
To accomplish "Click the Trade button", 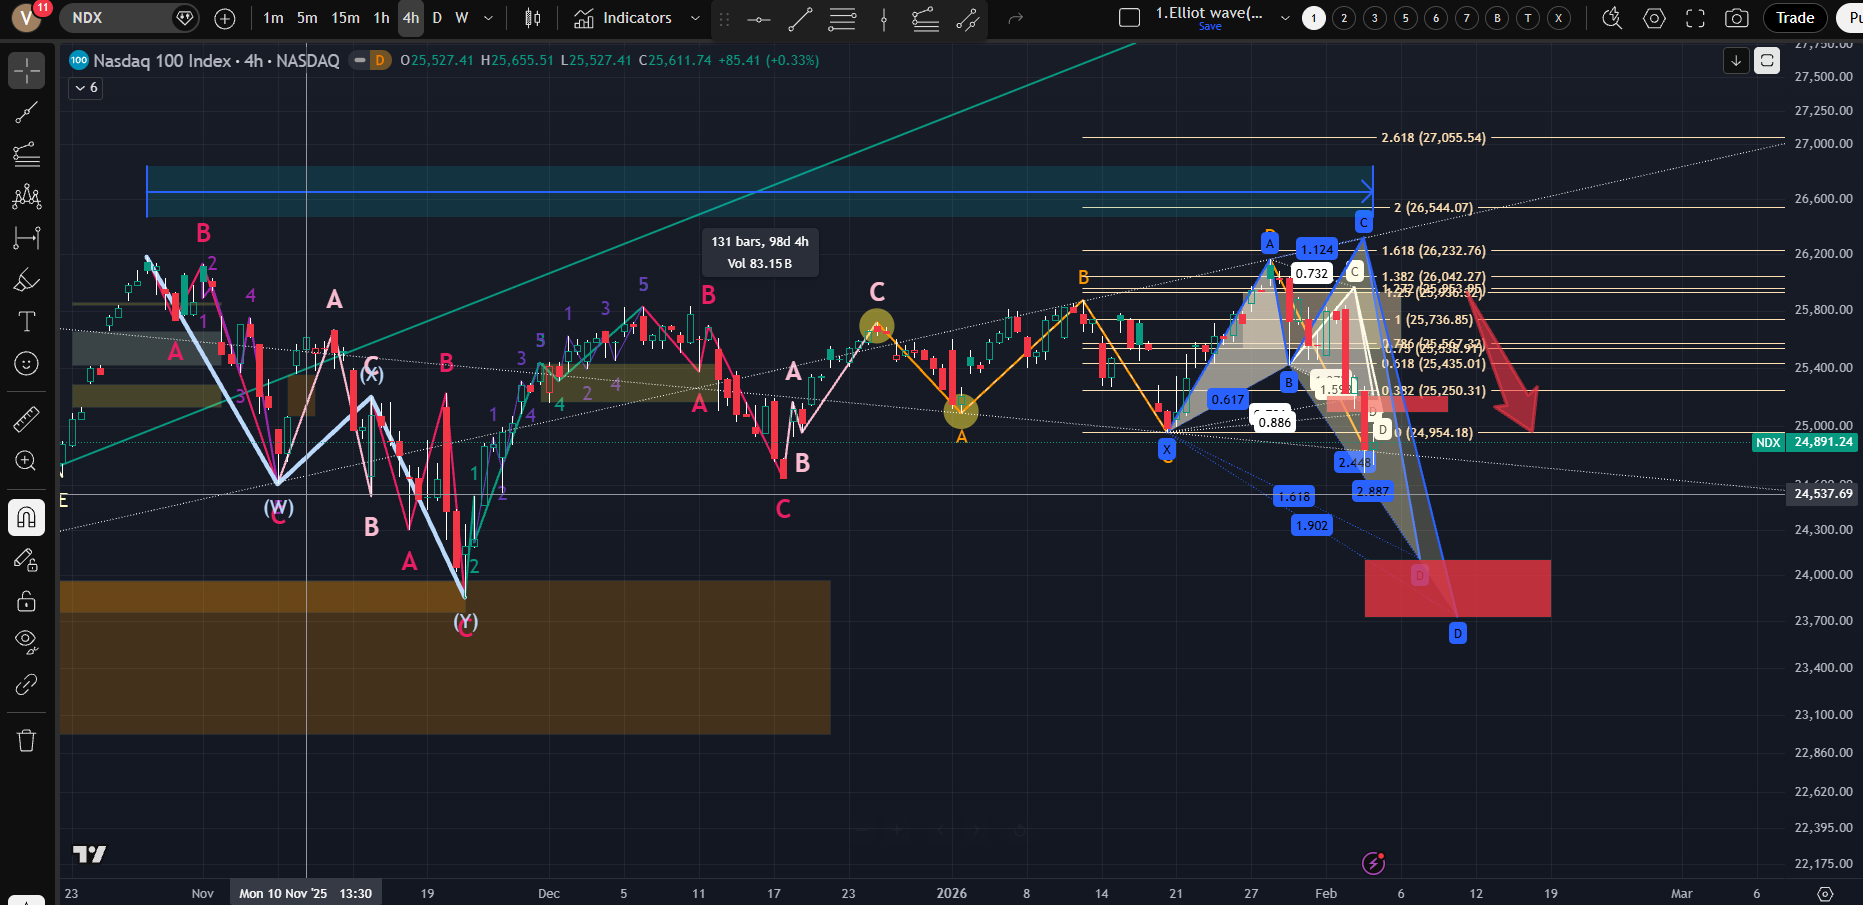I will 1795,18.
